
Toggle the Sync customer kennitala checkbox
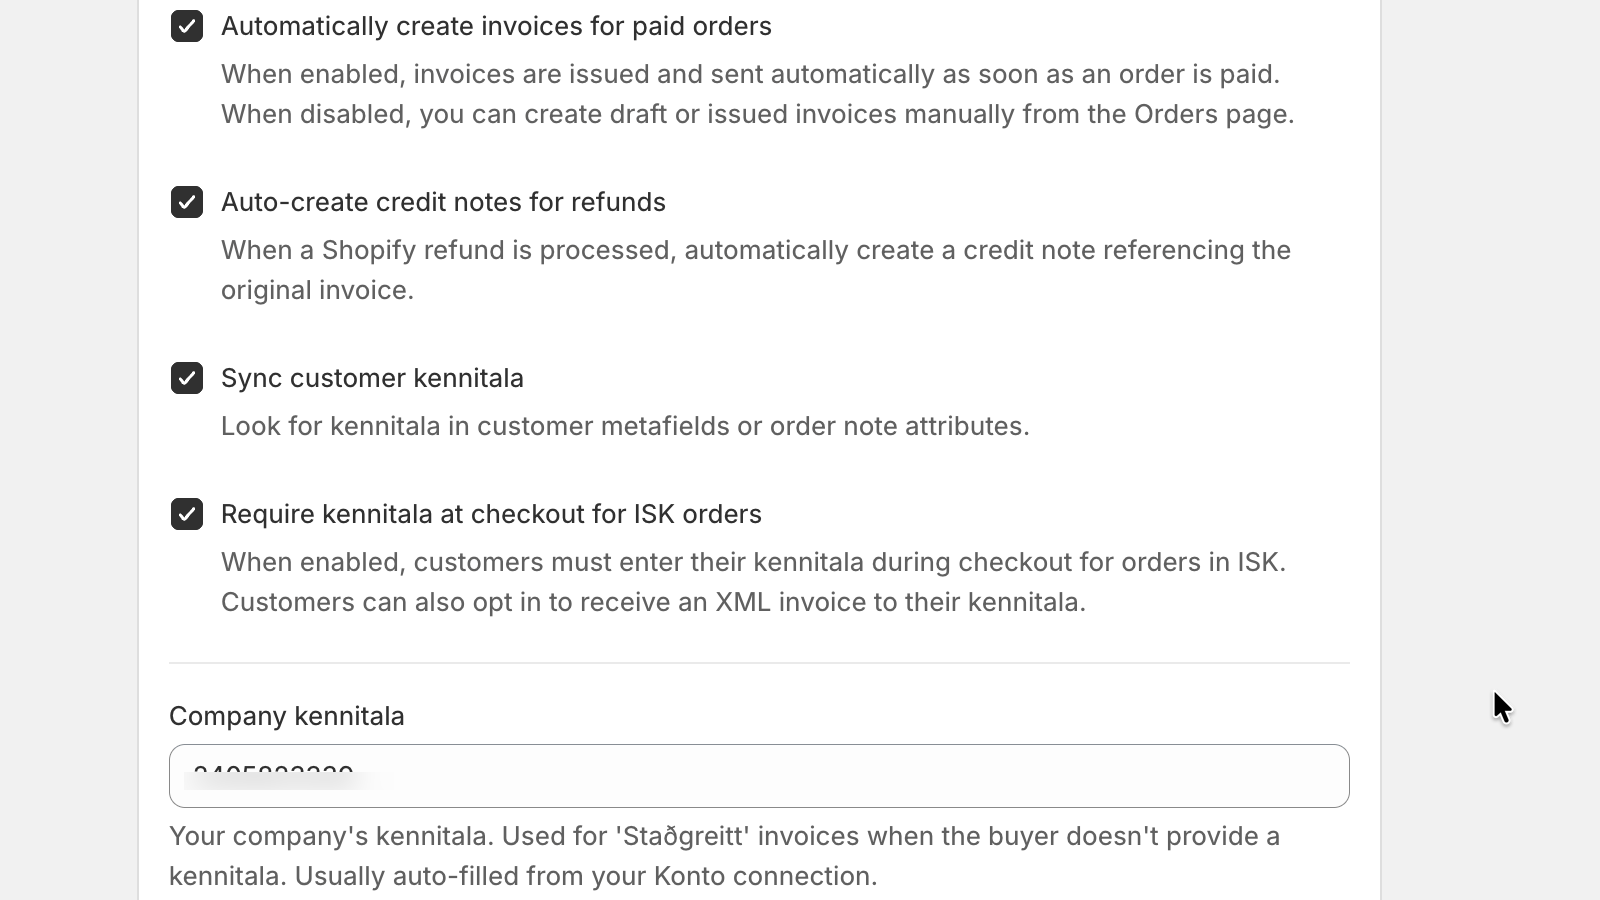click(187, 378)
